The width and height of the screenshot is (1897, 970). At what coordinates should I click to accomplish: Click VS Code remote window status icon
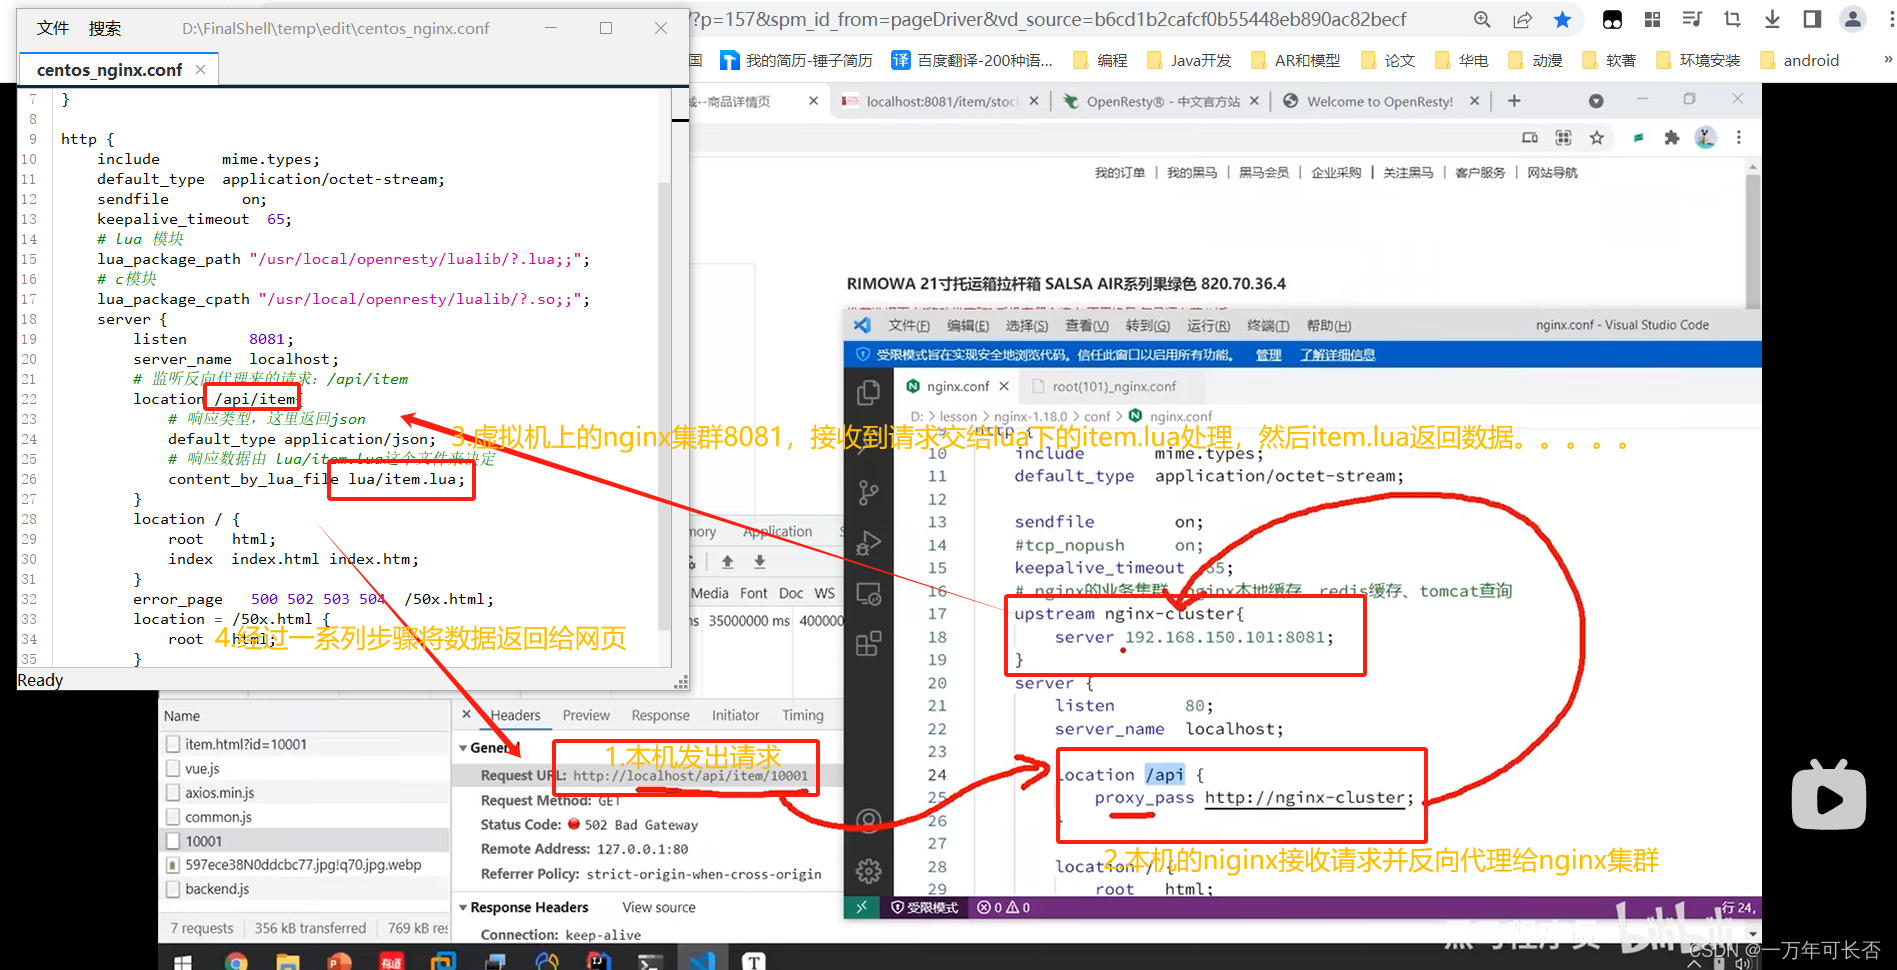[x=860, y=907]
